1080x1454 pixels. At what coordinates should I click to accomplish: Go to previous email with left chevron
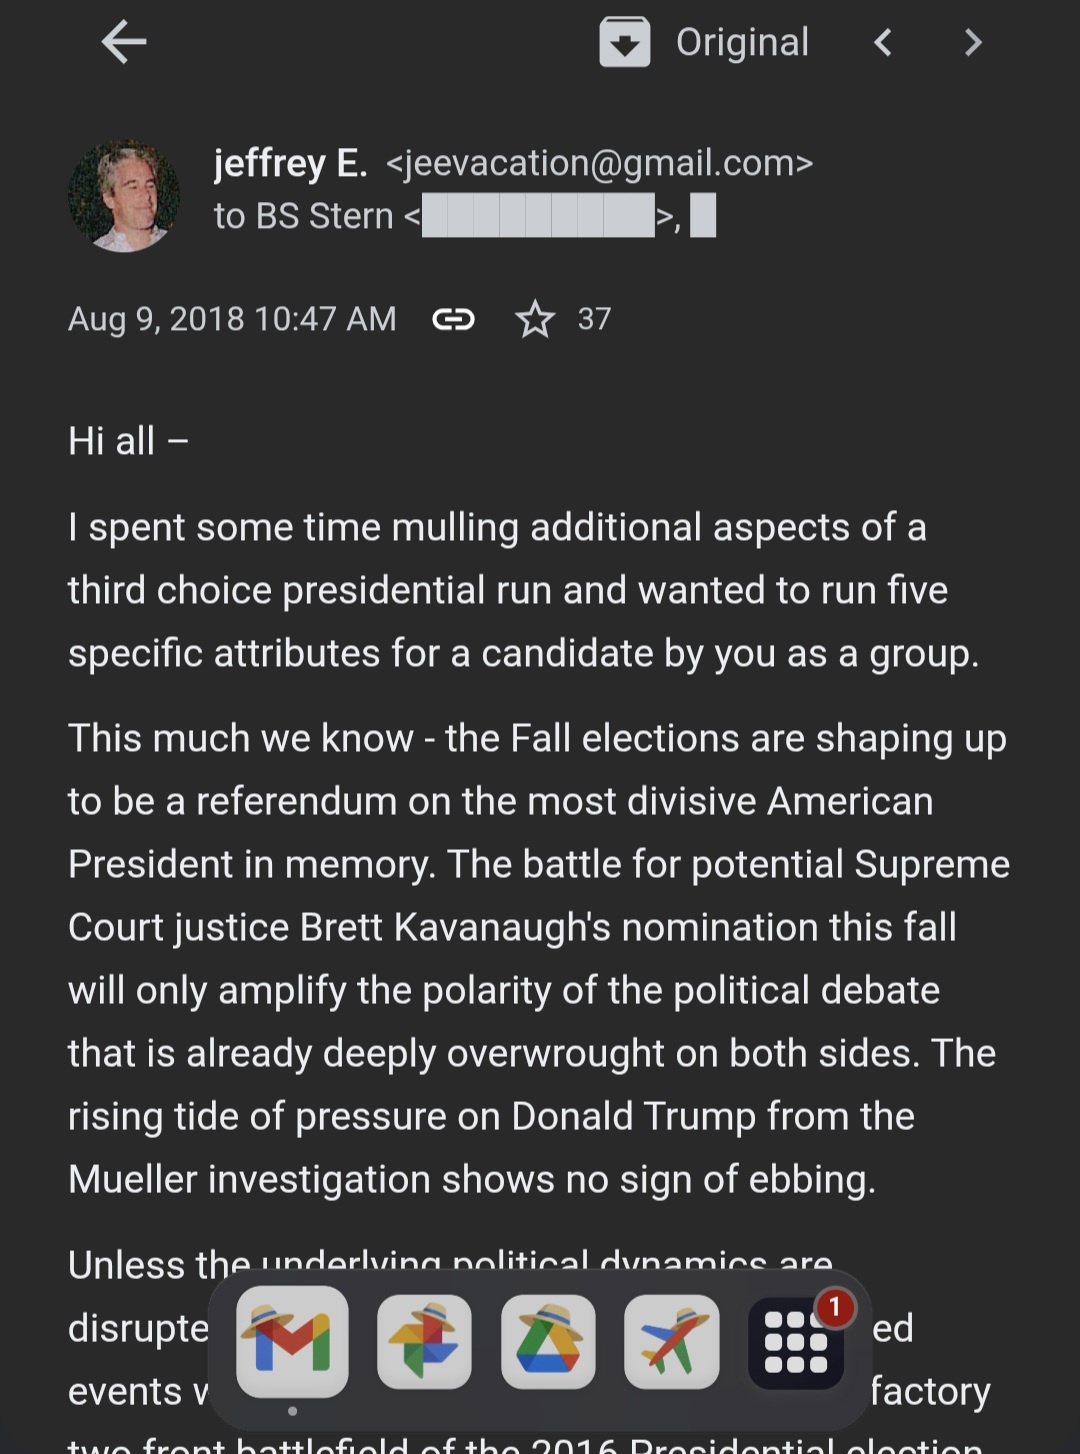tap(882, 42)
